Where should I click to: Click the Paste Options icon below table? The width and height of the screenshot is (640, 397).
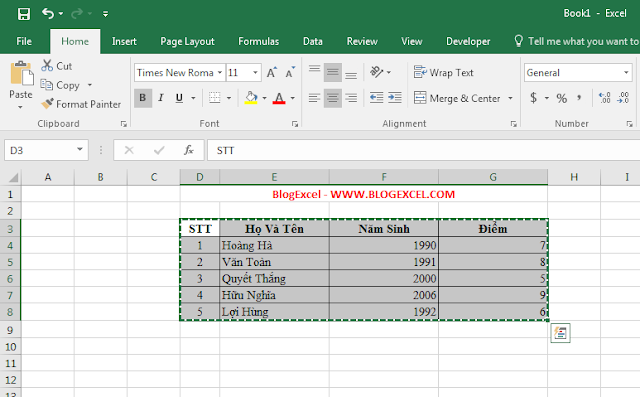(560, 333)
